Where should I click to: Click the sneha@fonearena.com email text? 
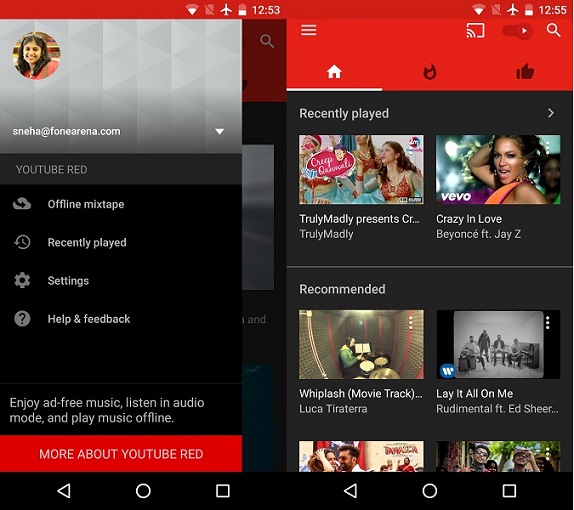click(67, 131)
